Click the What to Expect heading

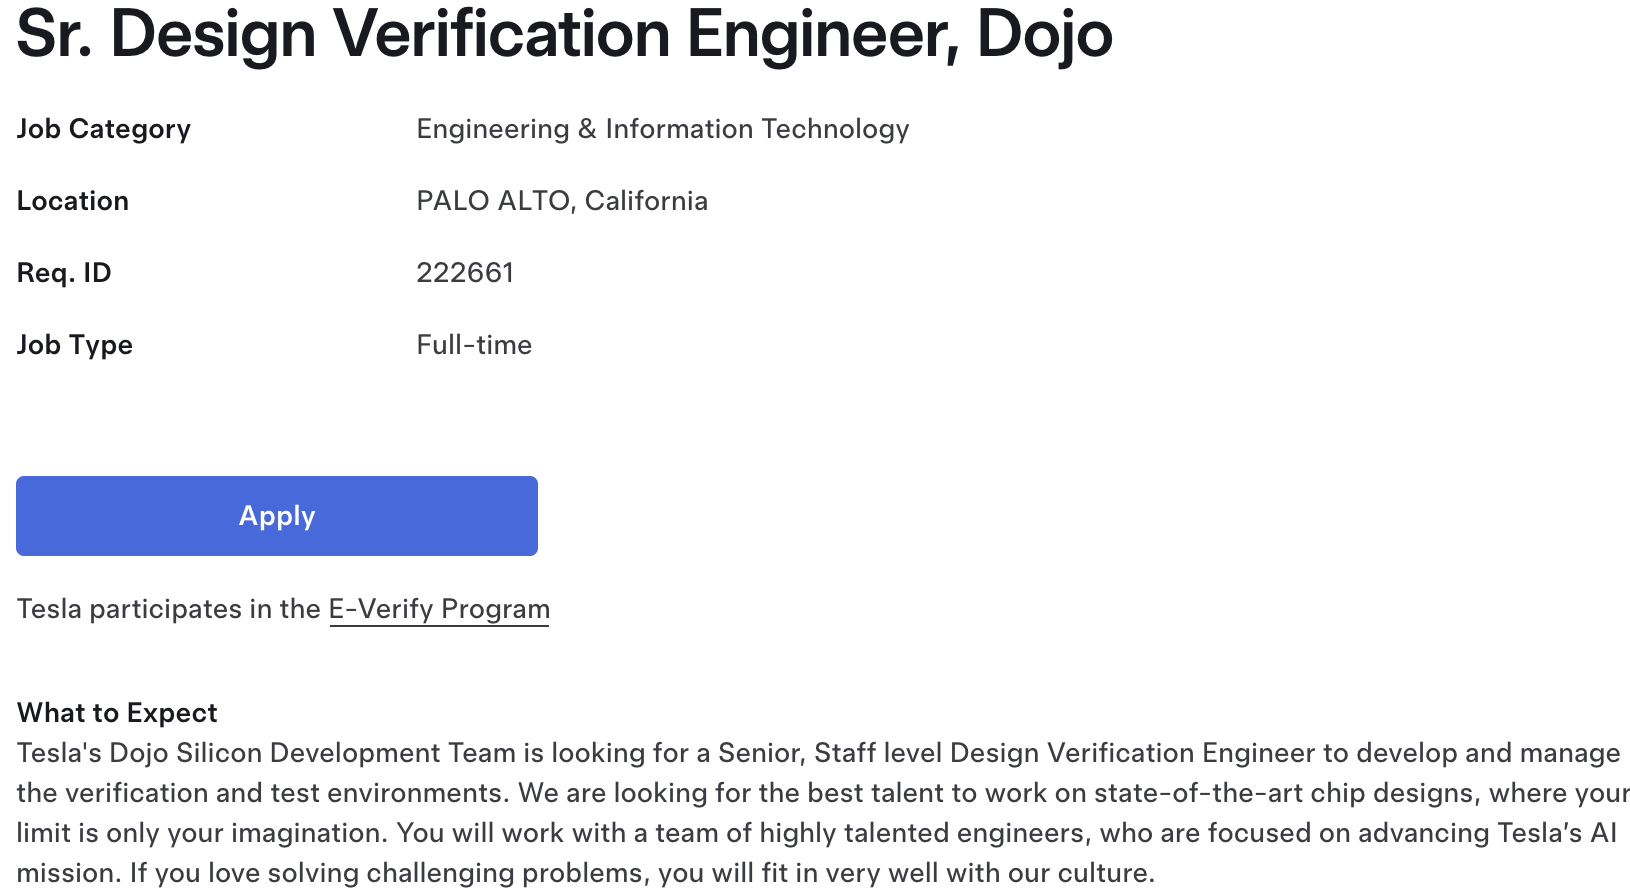(x=117, y=713)
